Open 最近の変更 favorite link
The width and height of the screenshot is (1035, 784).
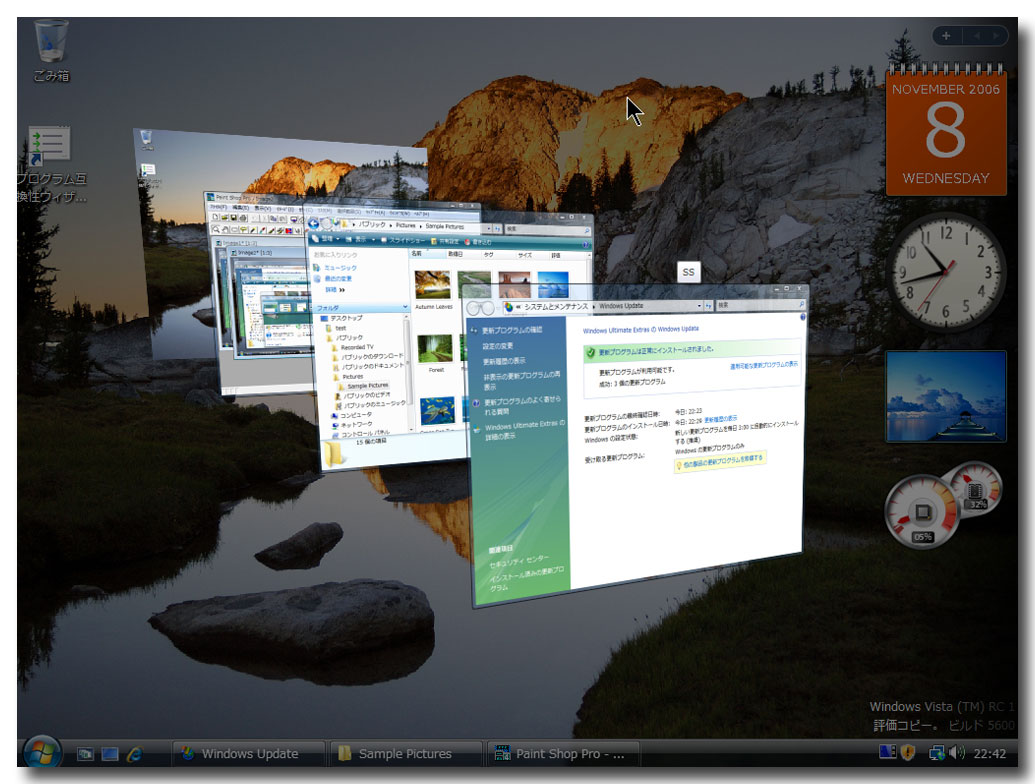tap(338, 278)
